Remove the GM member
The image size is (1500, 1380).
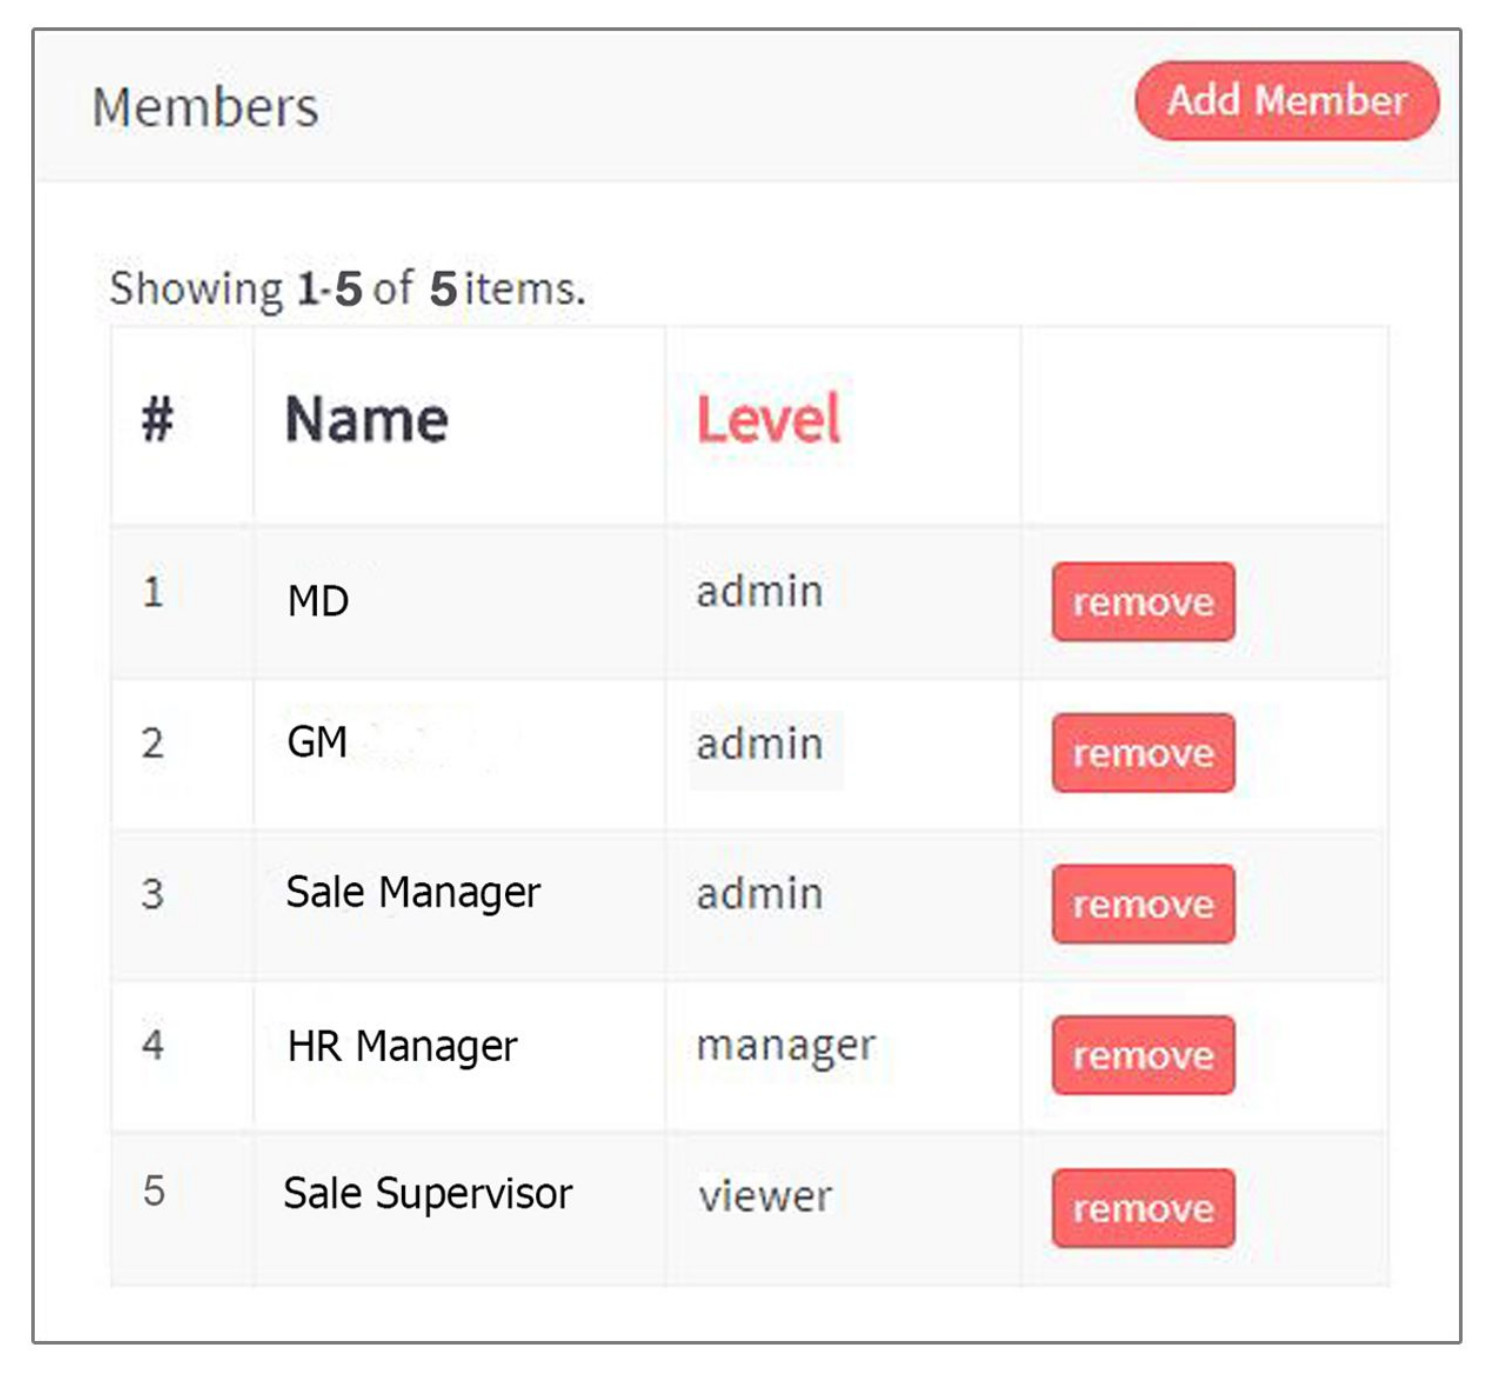pyautogui.click(x=1142, y=753)
